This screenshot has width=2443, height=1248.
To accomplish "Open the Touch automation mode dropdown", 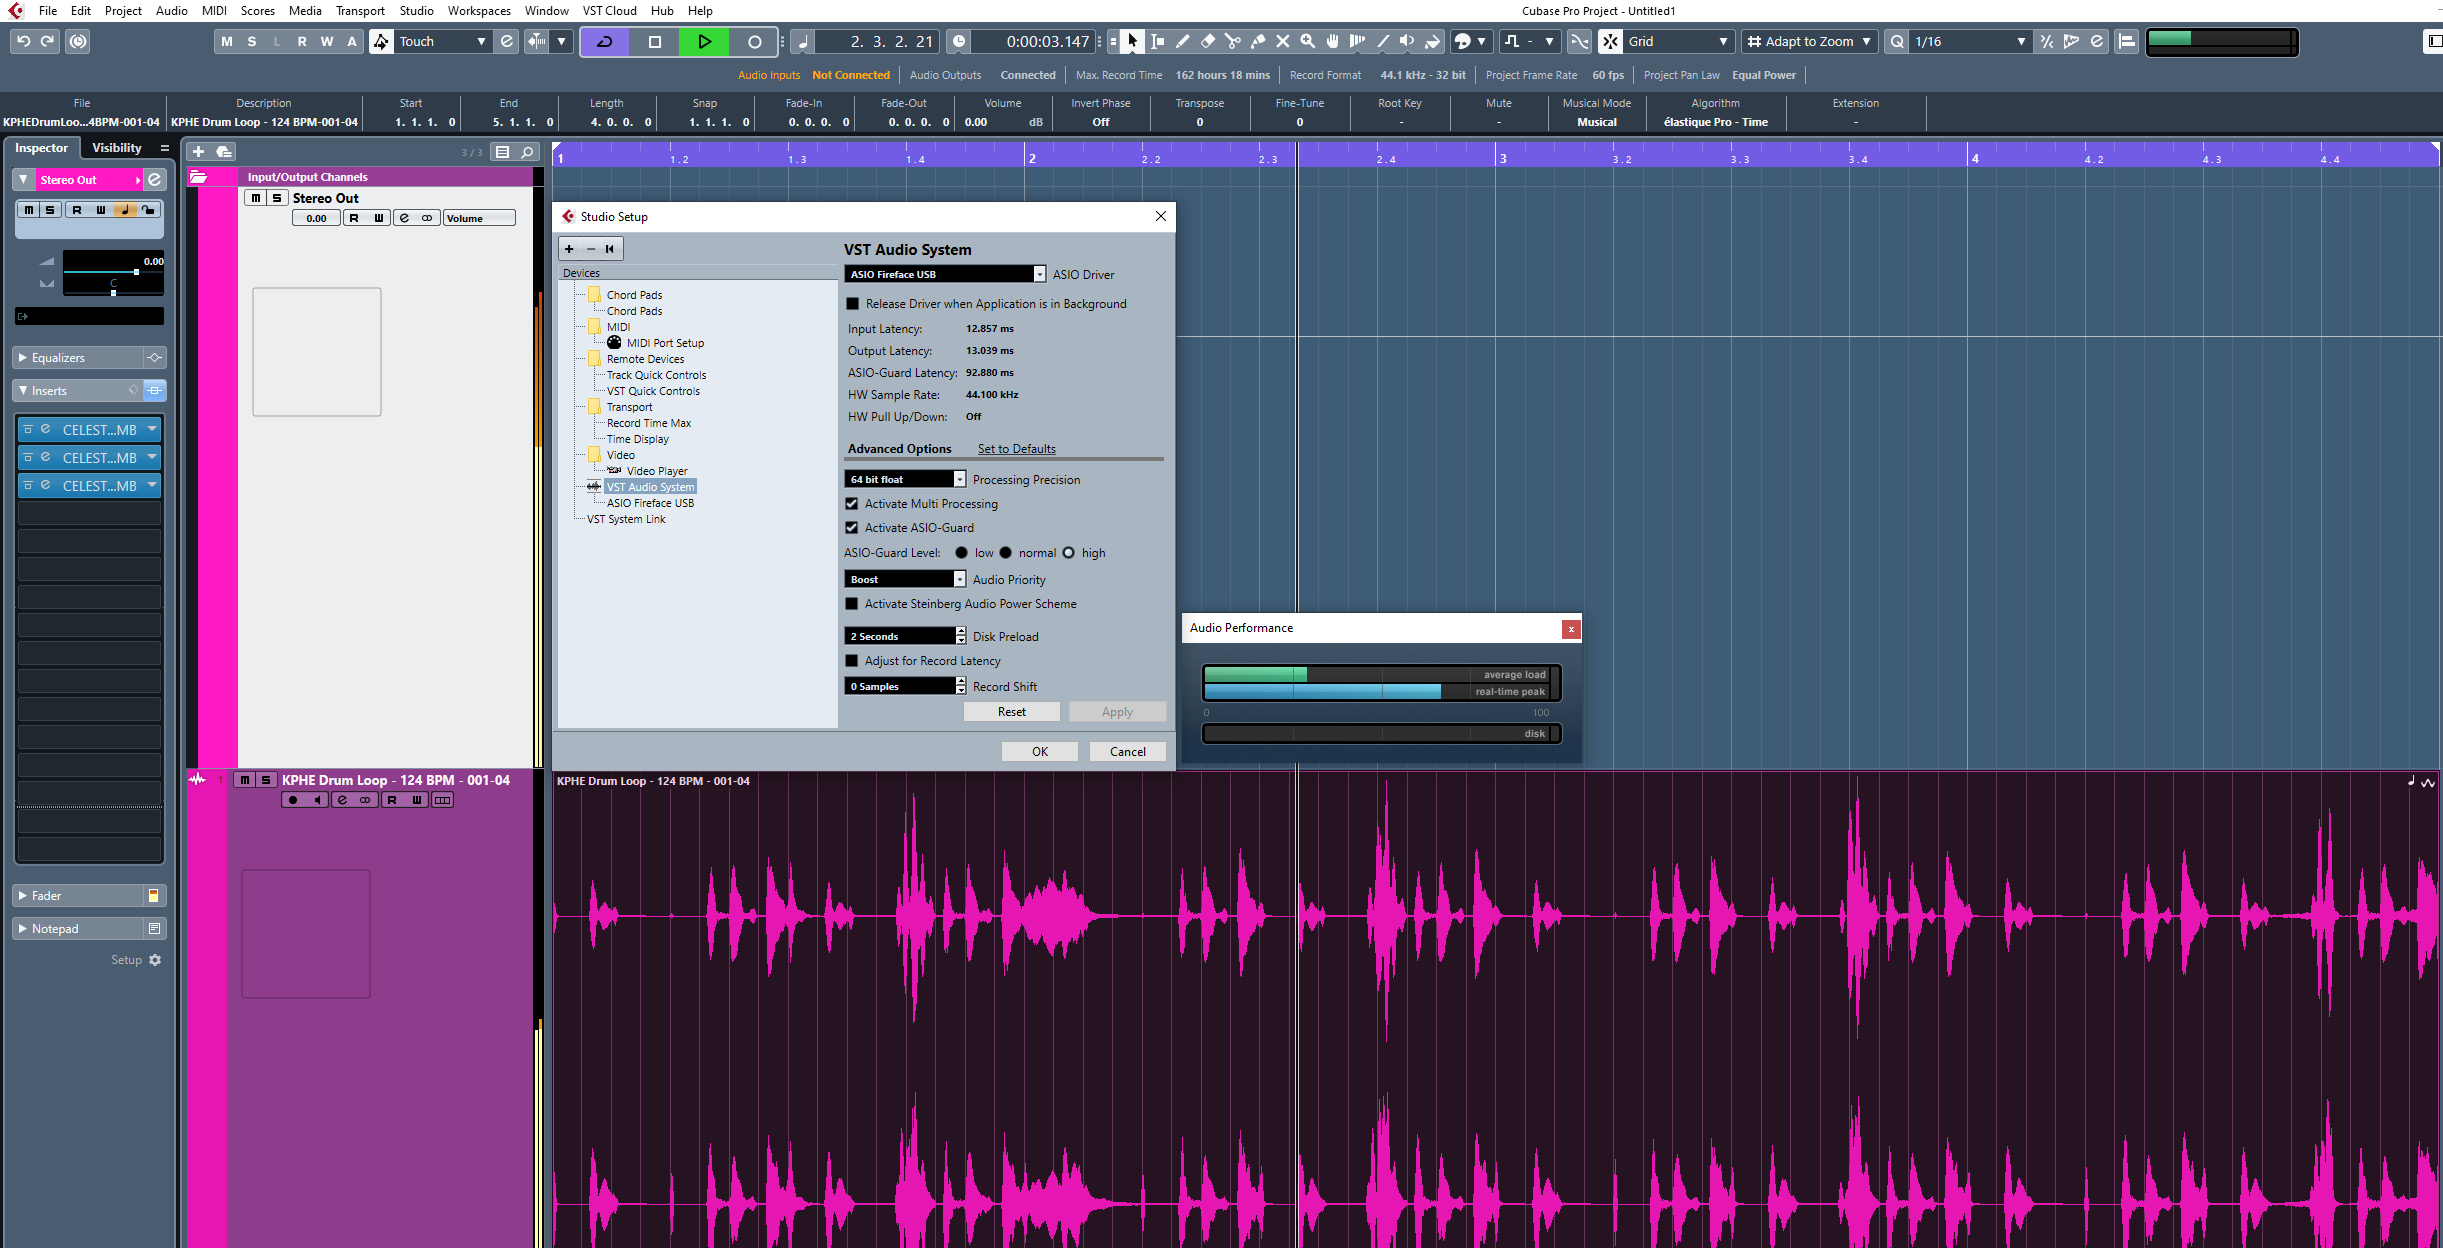I will pyautogui.click(x=442, y=41).
